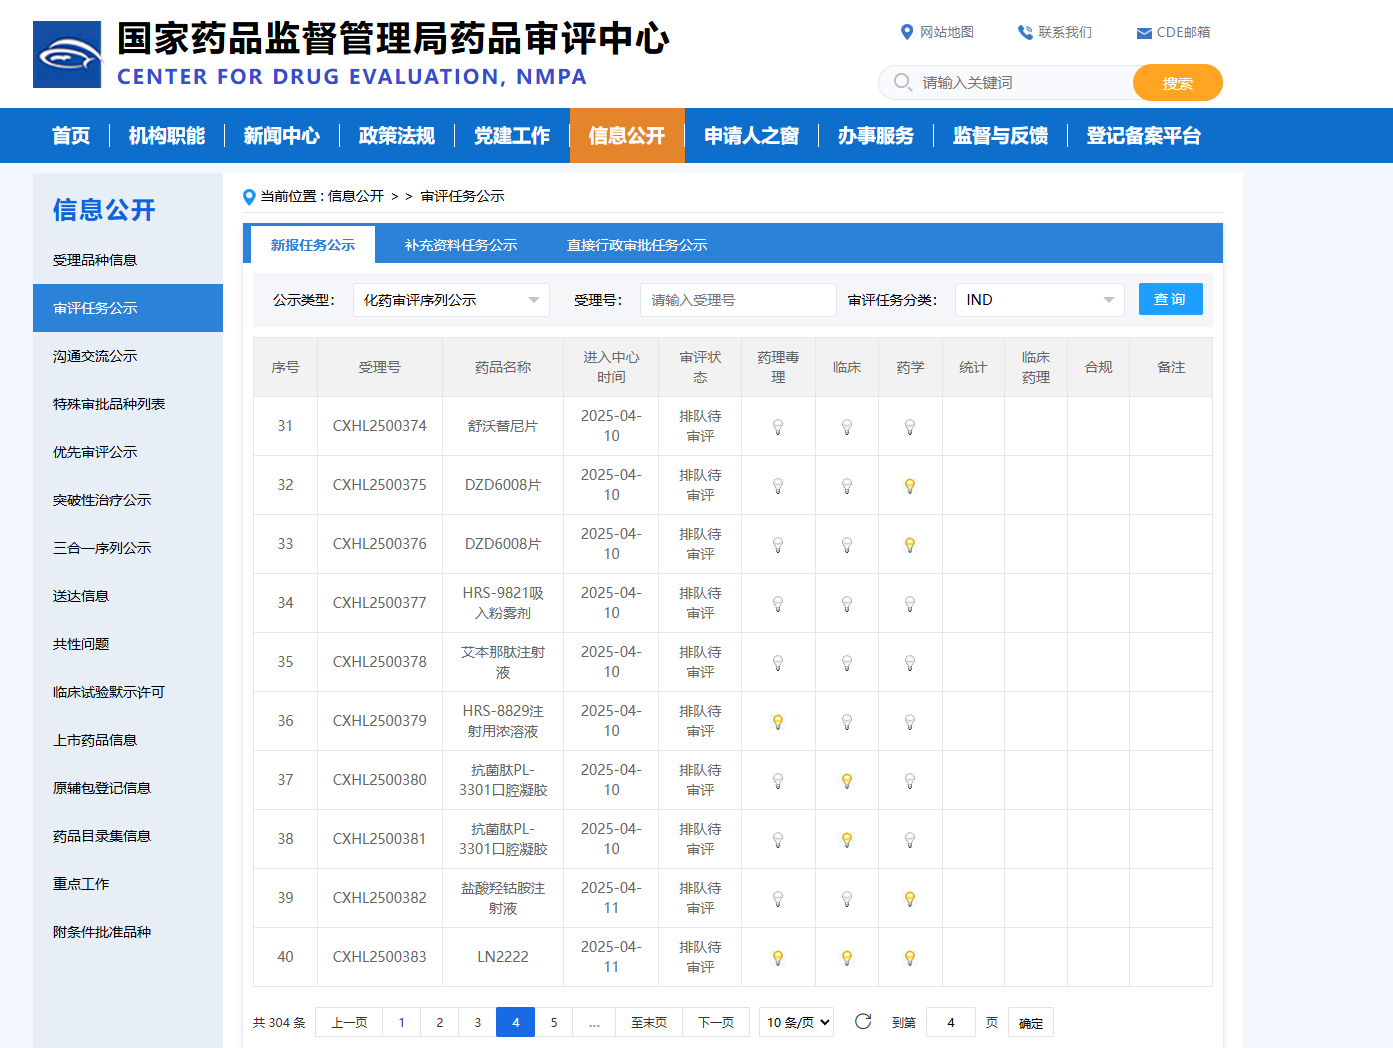This screenshot has height=1048, width=1393.
Task: Switch to 补充资料任务公示 tab
Action: coord(461,245)
